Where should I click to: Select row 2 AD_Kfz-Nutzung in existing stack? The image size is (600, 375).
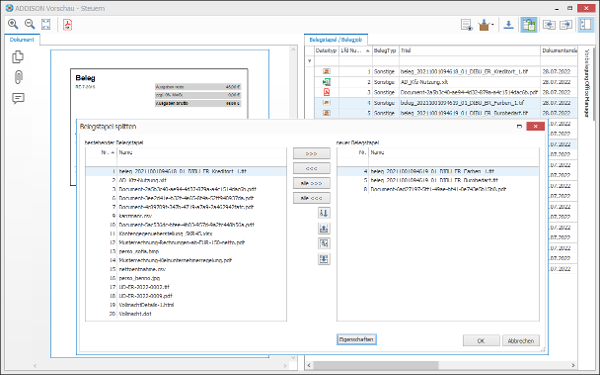[x=186, y=180]
